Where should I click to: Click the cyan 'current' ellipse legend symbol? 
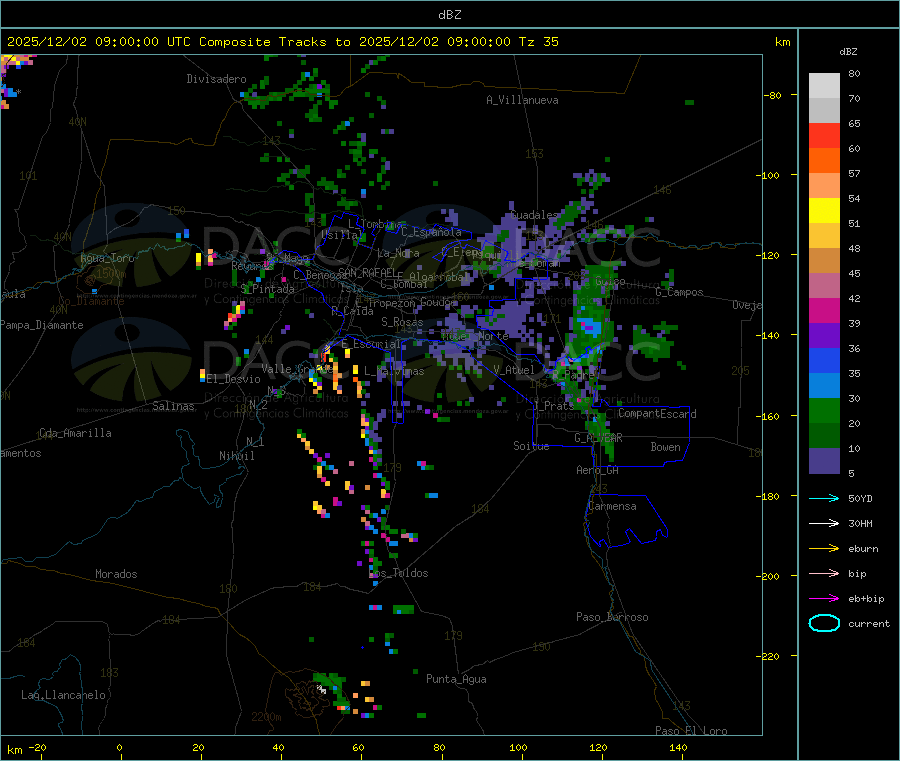click(x=824, y=623)
